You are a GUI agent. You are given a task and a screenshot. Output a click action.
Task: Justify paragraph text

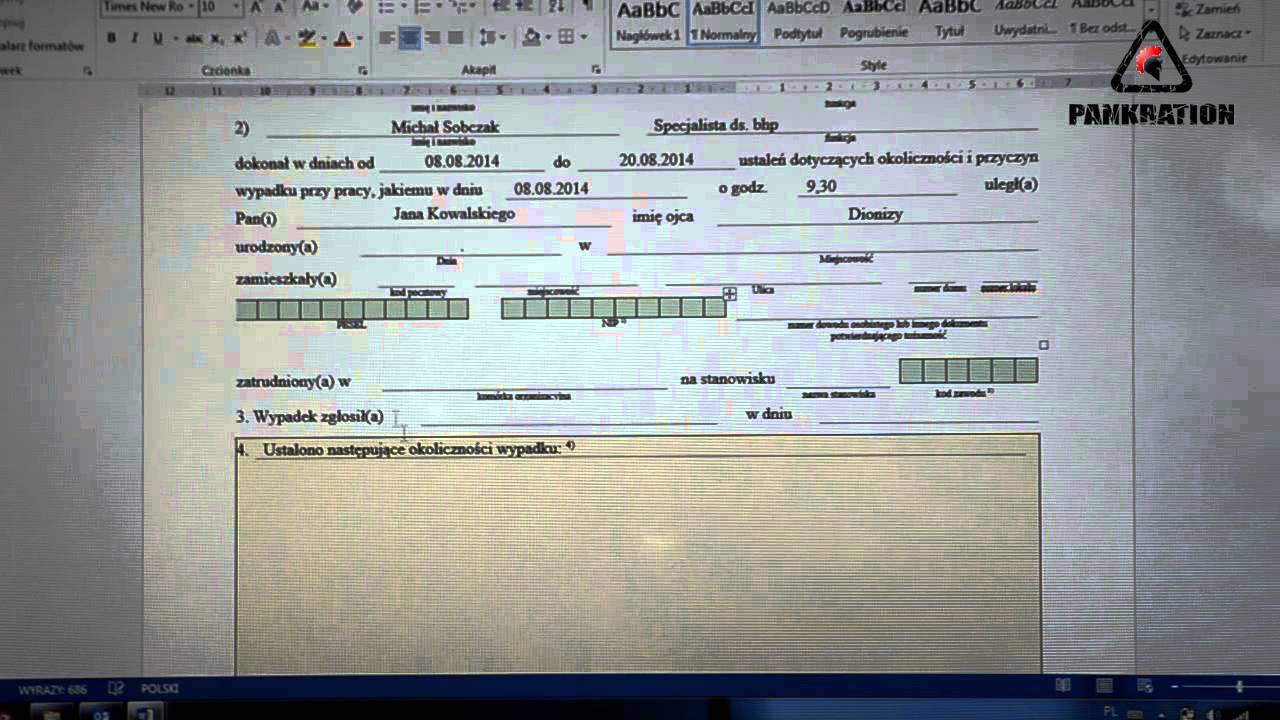(455, 38)
